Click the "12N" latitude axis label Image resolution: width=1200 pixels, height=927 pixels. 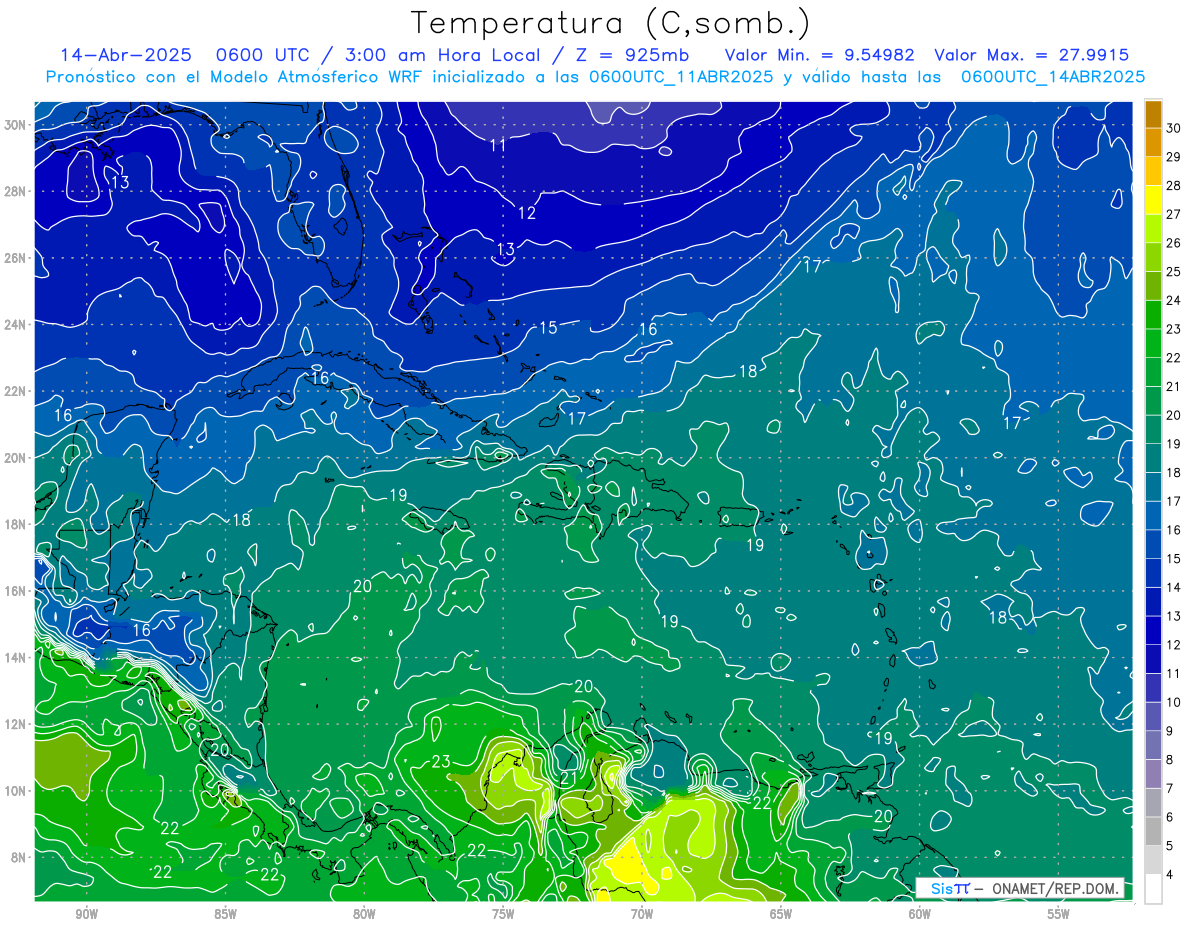click(15, 724)
